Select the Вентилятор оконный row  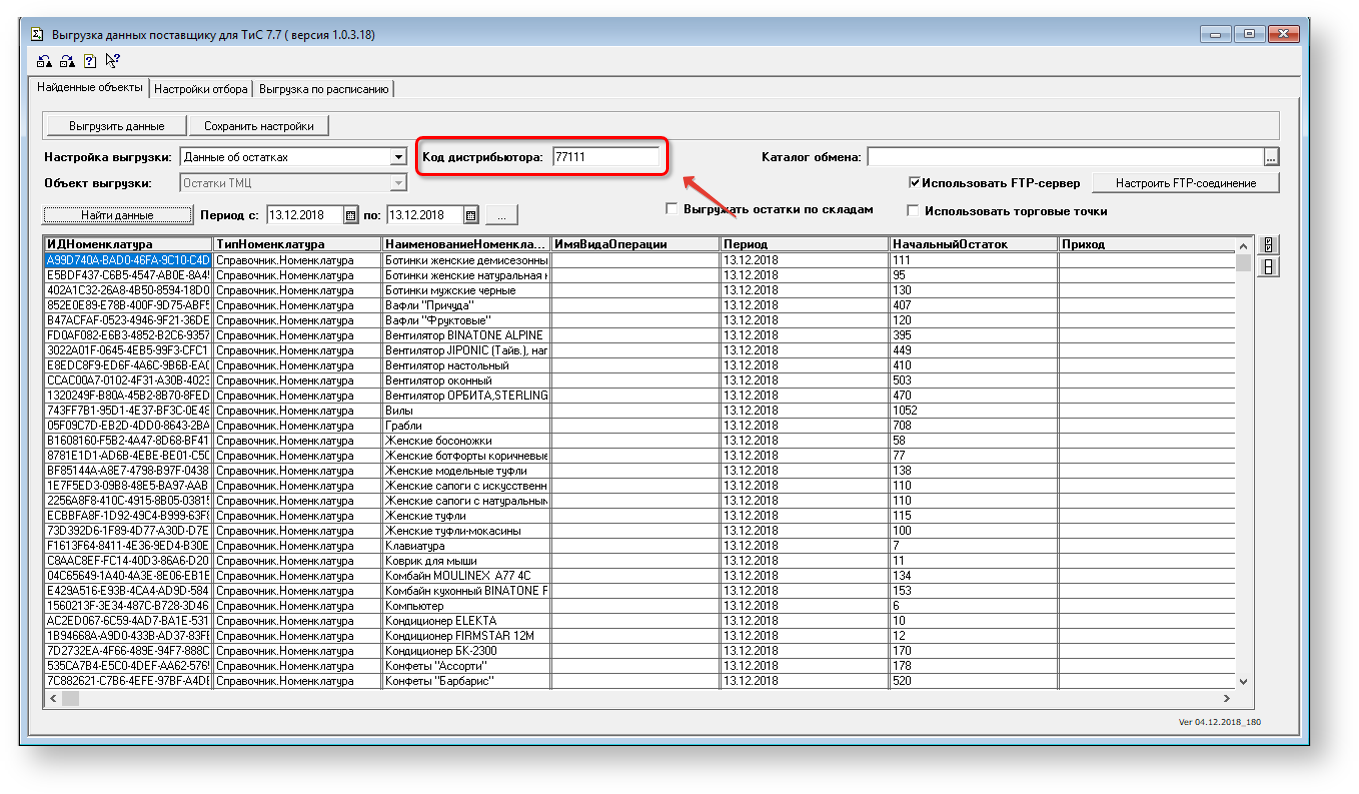[x=640, y=380]
